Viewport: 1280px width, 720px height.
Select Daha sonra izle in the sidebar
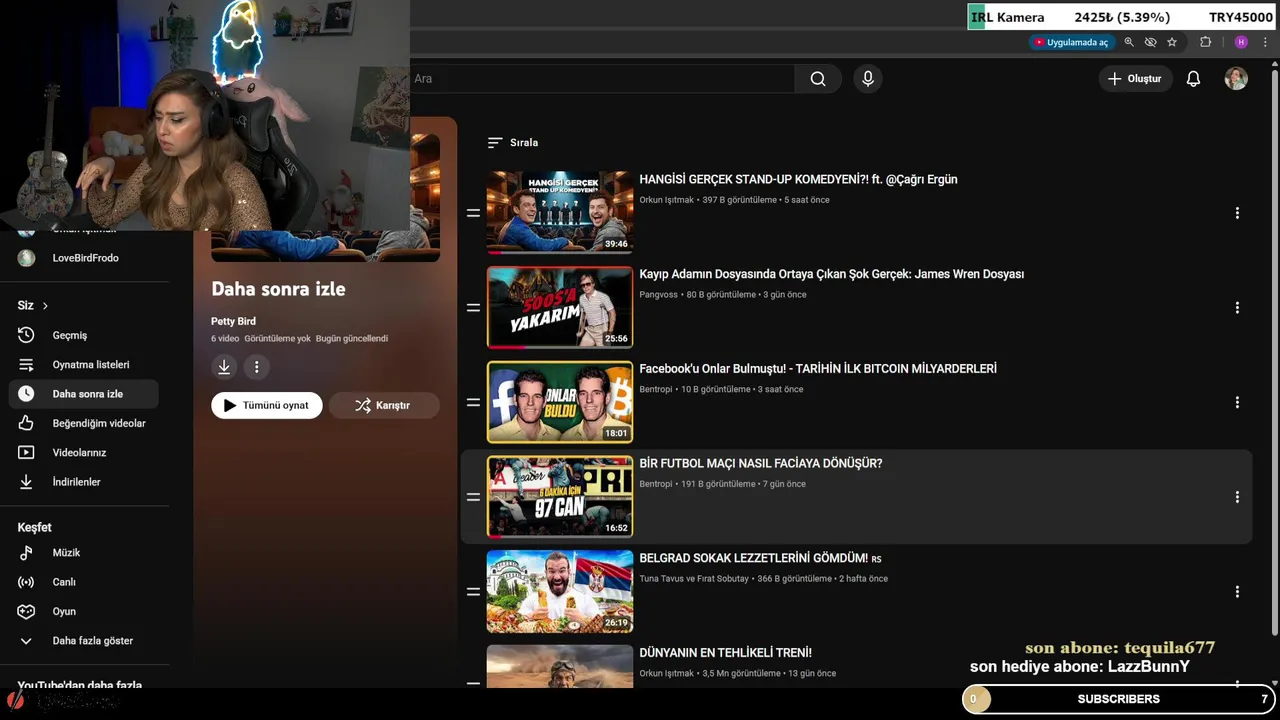(x=82, y=394)
